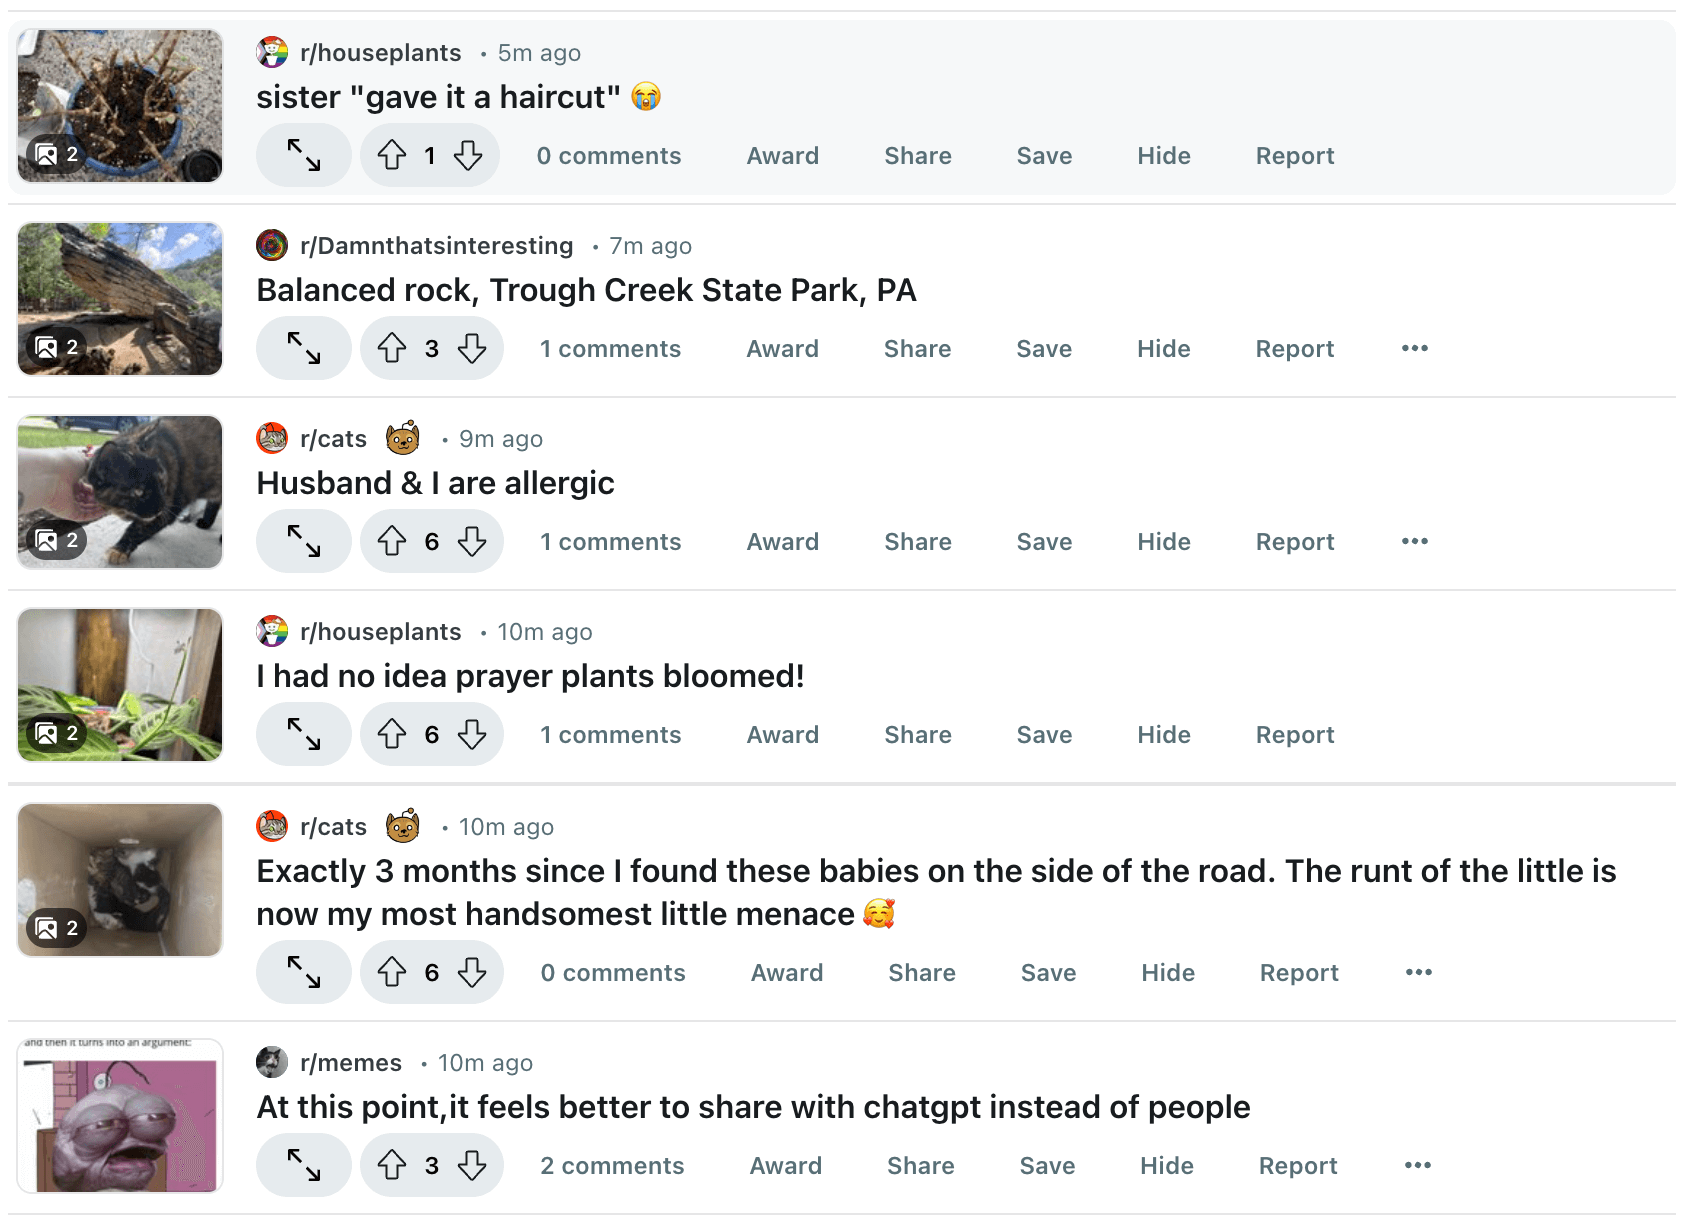This screenshot has height=1224, width=1698.
Task: Downvote the Balanced rock post
Action: pyautogui.click(x=472, y=349)
